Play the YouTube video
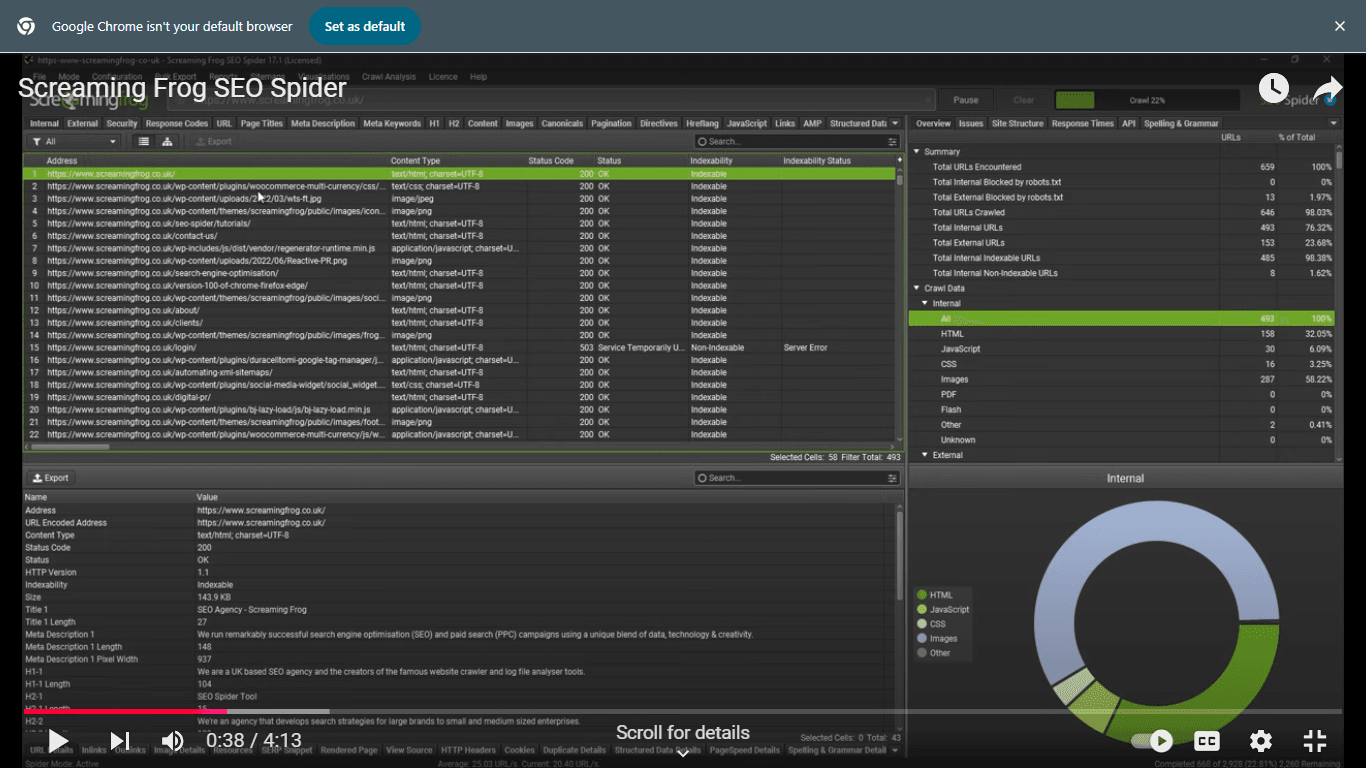This screenshot has height=768, width=1366. 58,741
